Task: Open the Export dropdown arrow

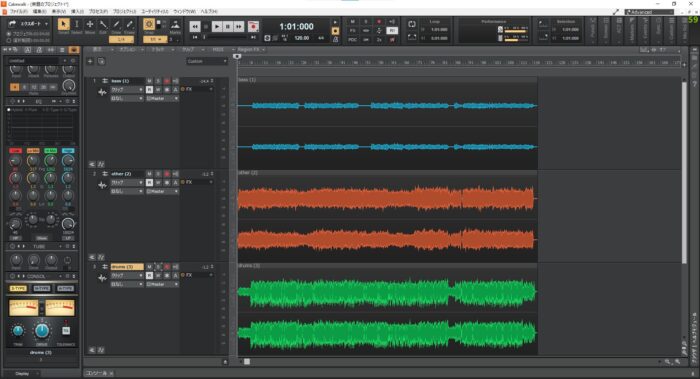Action: pyautogui.click(x=46, y=24)
